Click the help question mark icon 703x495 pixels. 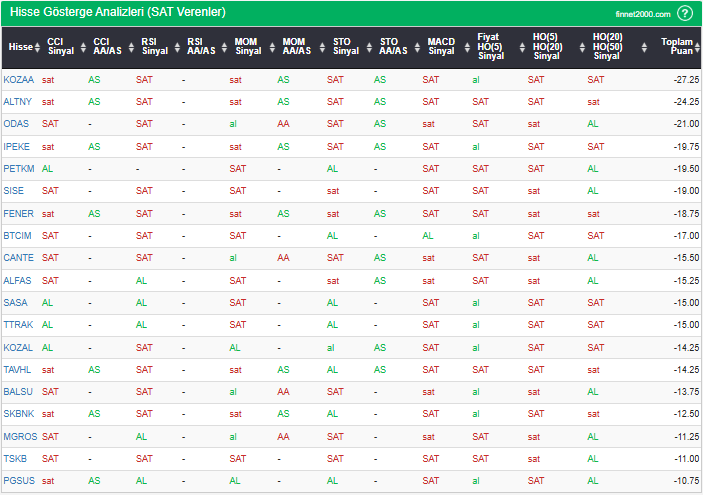685,13
